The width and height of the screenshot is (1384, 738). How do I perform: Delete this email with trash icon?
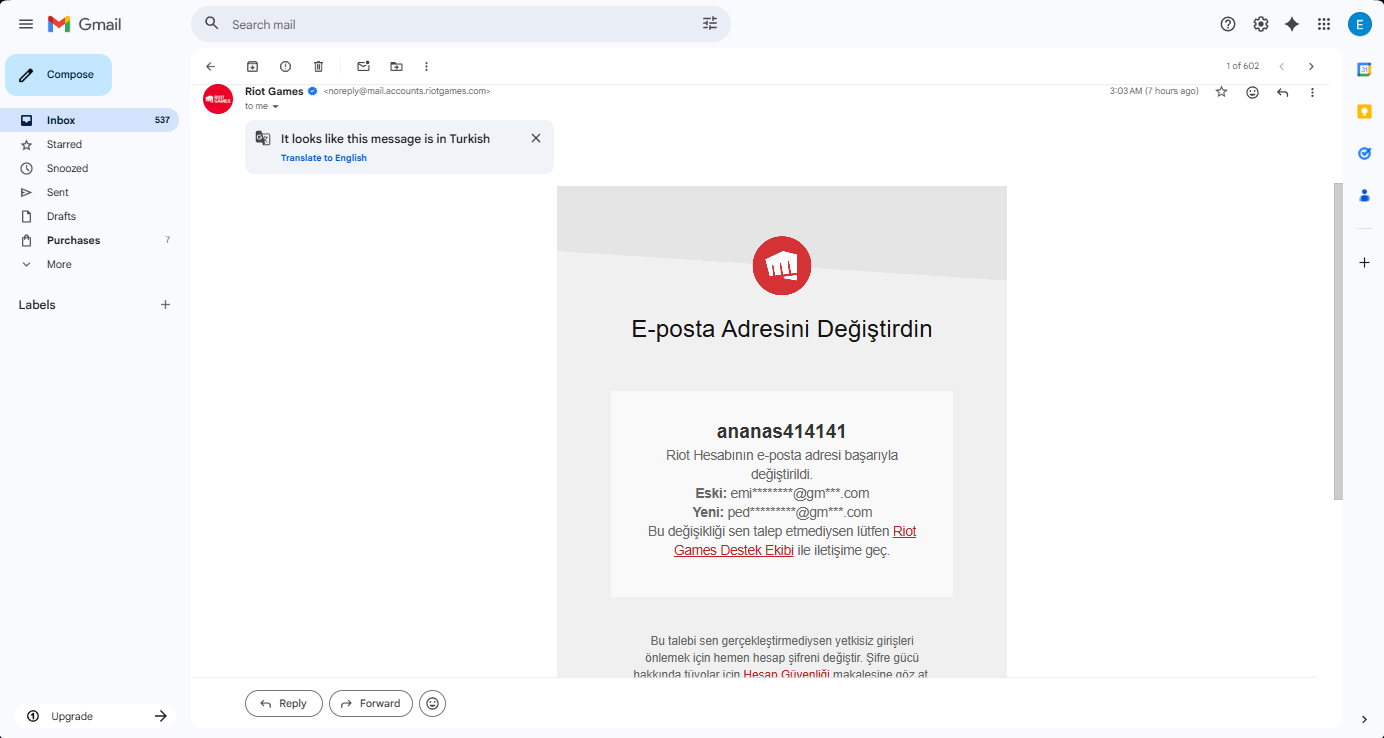click(x=318, y=66)
